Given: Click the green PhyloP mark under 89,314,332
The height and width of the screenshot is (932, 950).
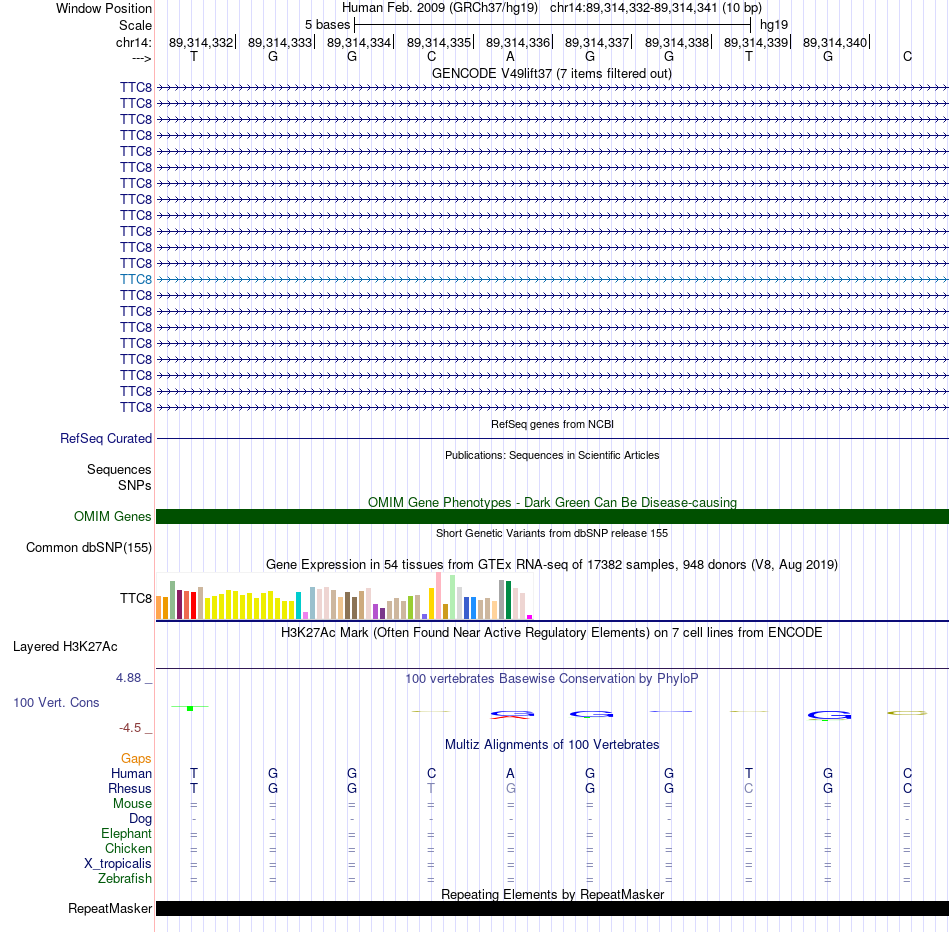Looking at the screenshot, I should click(190, 708).
